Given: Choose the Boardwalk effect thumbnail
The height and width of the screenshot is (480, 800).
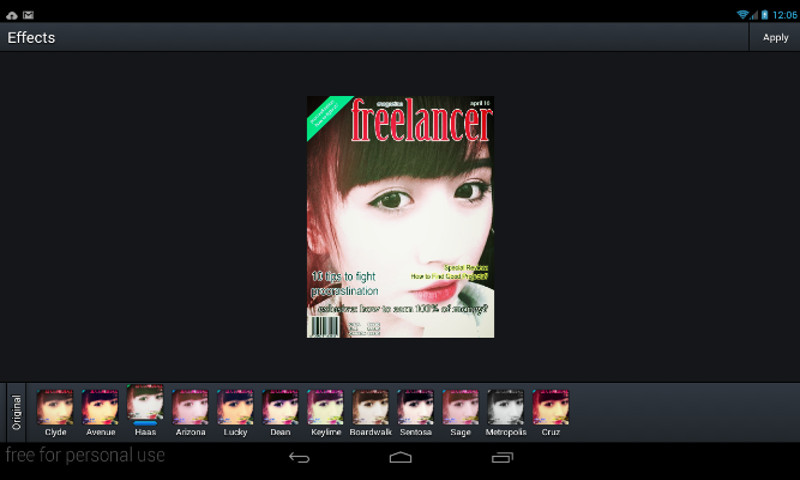Looking at the screenshot, I should tap(370, 407).
